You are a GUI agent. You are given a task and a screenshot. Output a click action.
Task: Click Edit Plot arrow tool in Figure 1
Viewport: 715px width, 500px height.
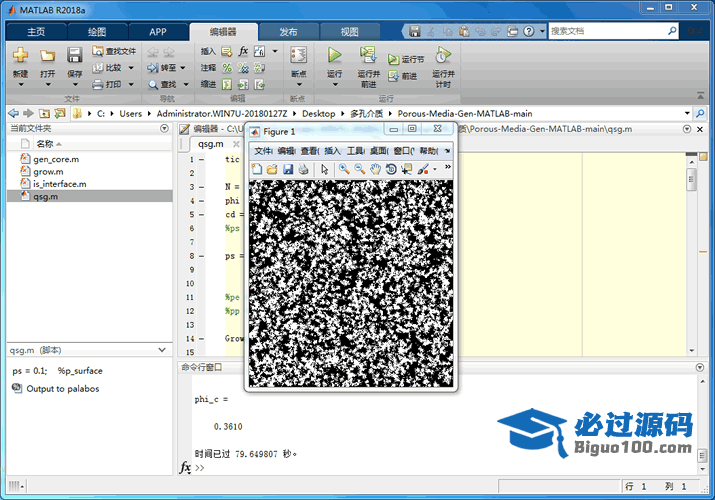point(324,170)
